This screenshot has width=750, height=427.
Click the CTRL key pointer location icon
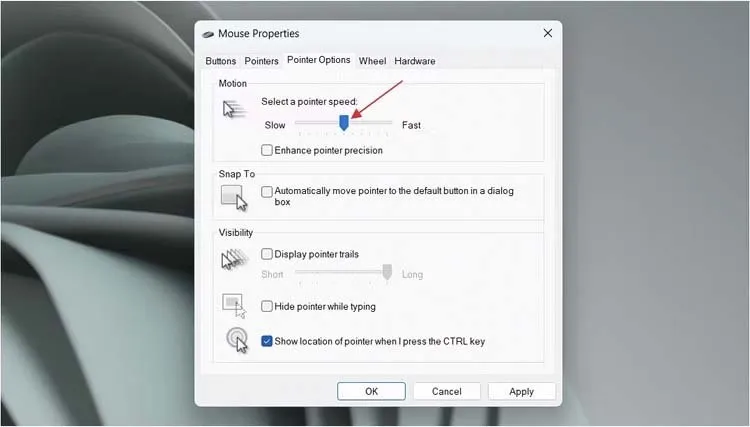[x=235, y=341]
